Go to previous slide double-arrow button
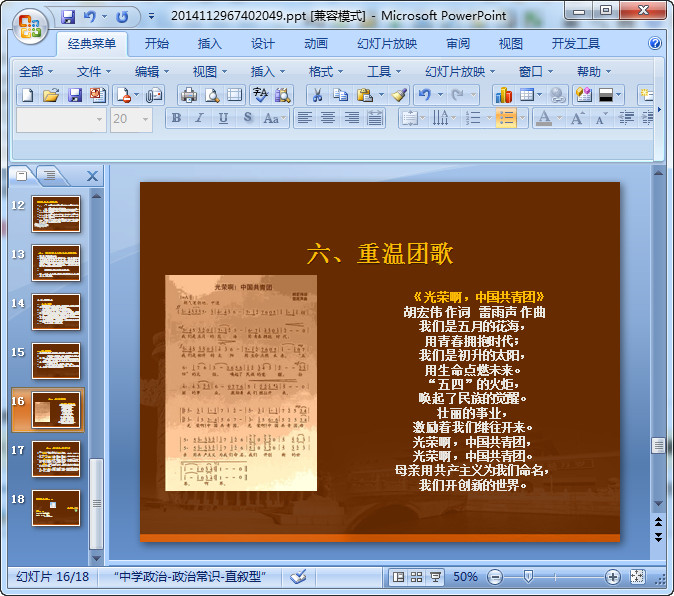The height and width of the screenshot is (596, 674). [658, 522]
